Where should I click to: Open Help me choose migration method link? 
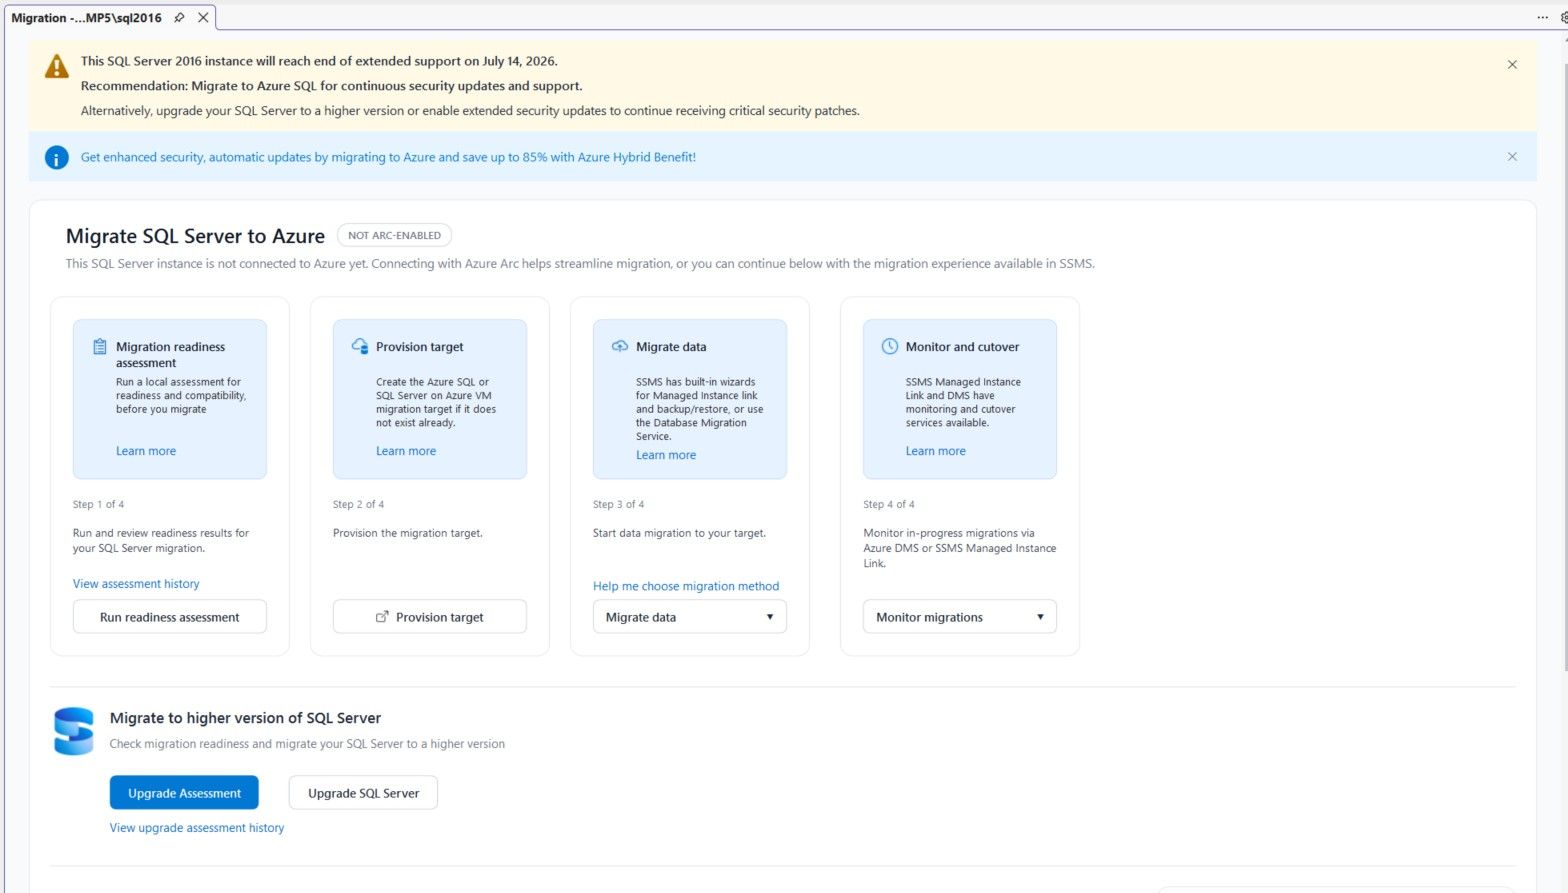pyautogui.click(x=686, y=586)
